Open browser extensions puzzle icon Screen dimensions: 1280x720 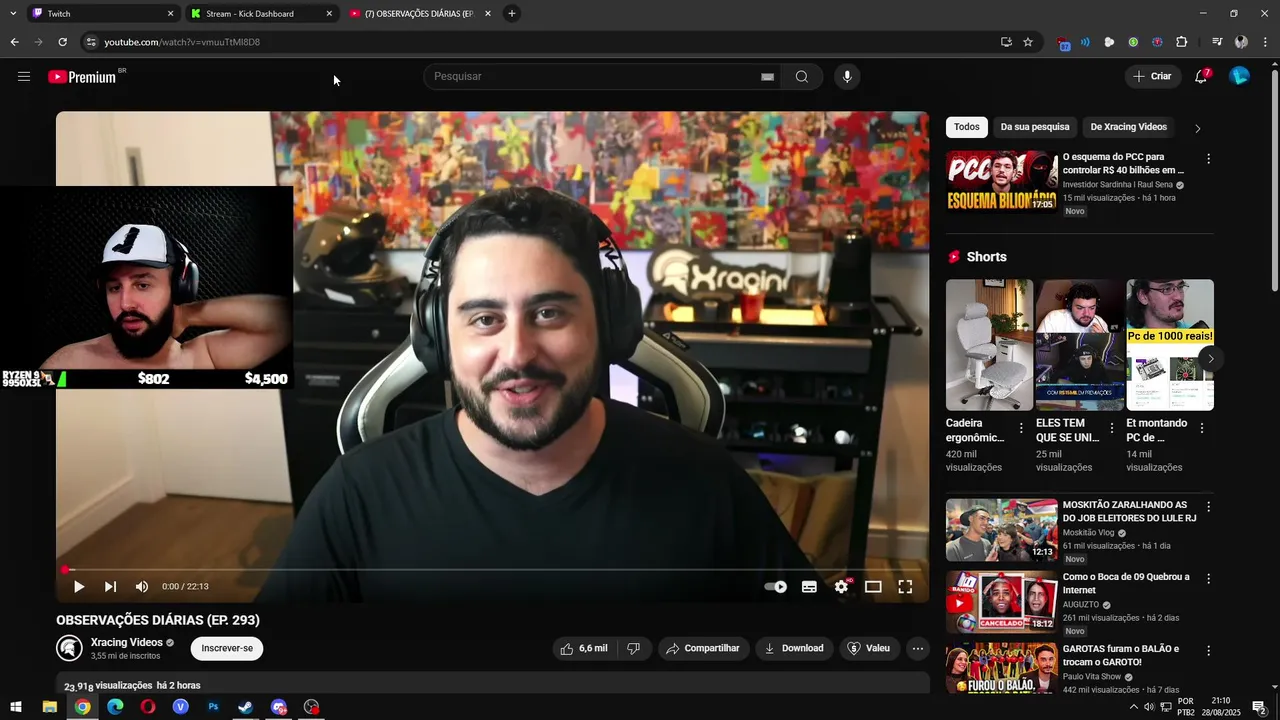tap(1181, 42)
